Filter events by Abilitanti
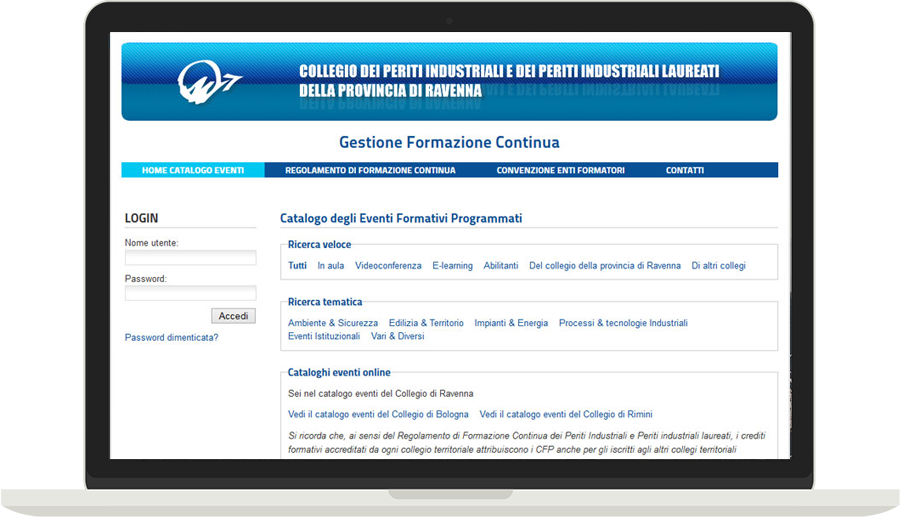The width and height of the screenshot is (900, 517). coord(501,266)
